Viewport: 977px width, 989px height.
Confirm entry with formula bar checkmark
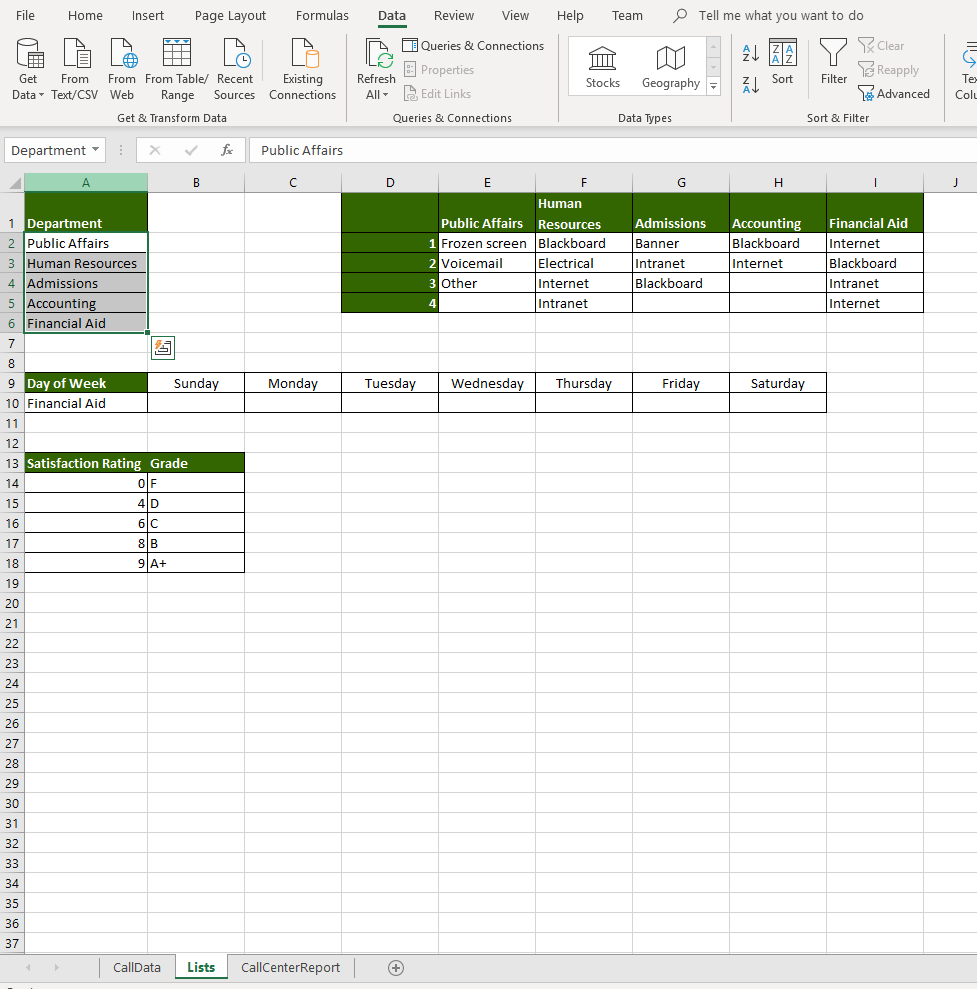(191, 150)
